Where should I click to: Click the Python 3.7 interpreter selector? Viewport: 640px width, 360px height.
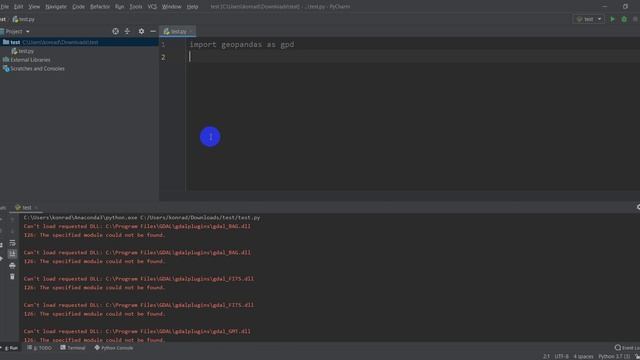tap(614, 356)
